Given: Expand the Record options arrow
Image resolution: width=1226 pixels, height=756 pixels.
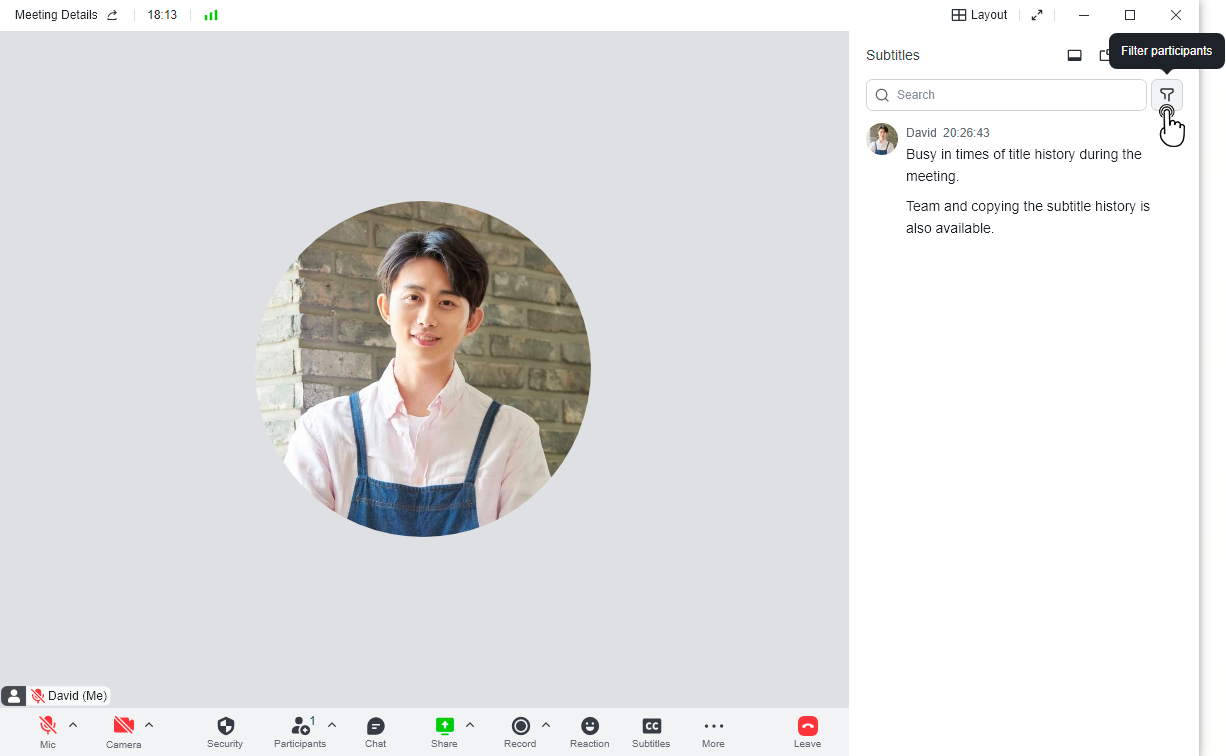Looking at the screenshot, I should tap(546, 725).
